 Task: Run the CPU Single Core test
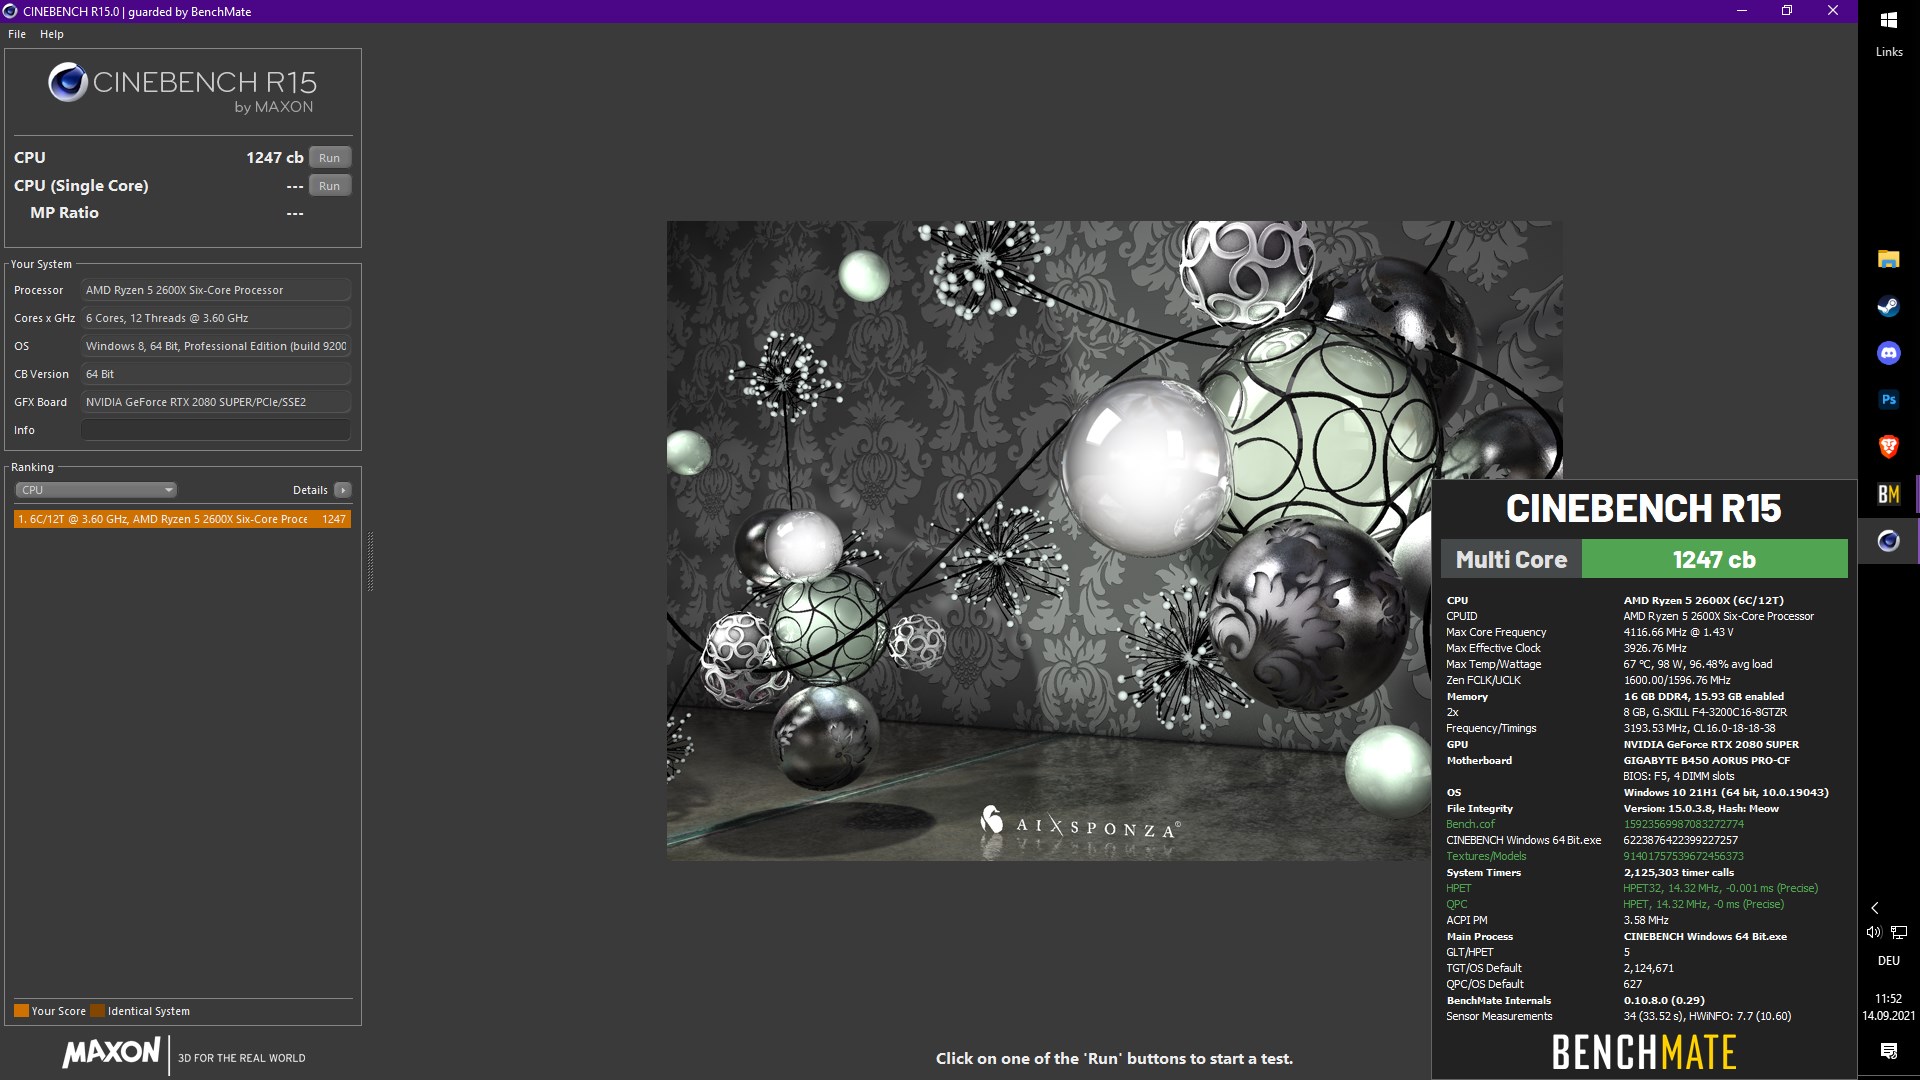(x=329, y=186)
